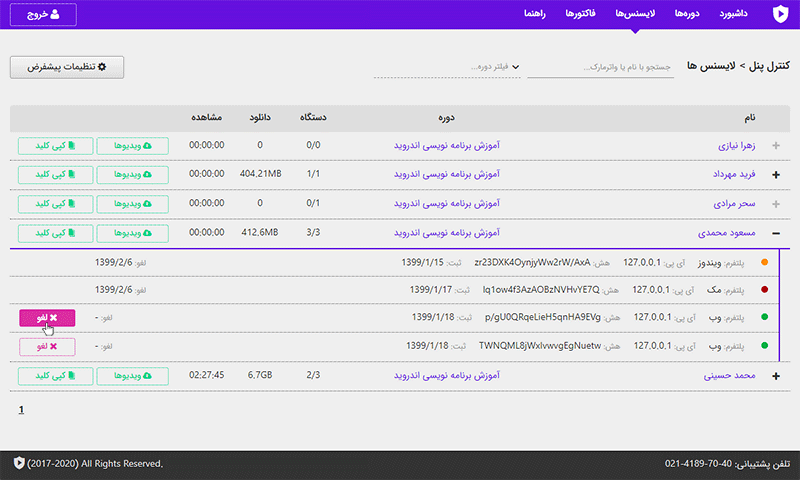The width and height of the screenshot is (800, 480).
Task: Click کپی کلید button for محمد حسینی
Action: 56,376
